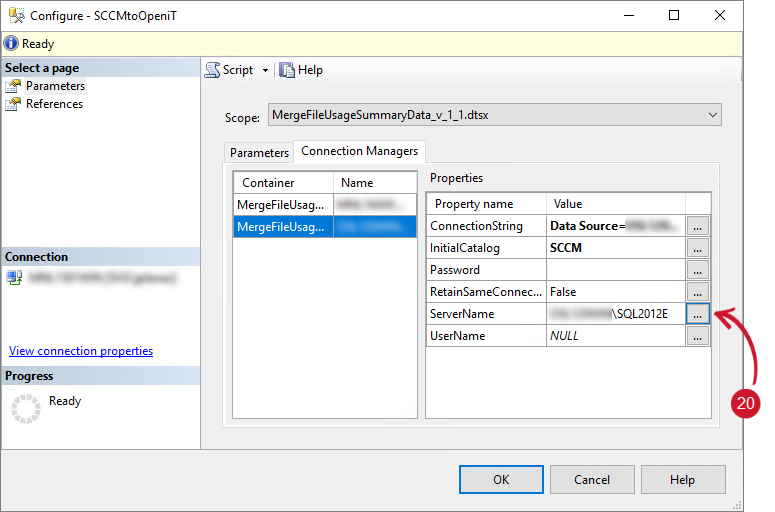
Task: Open View connection properties link
Action: coord(81,351)
